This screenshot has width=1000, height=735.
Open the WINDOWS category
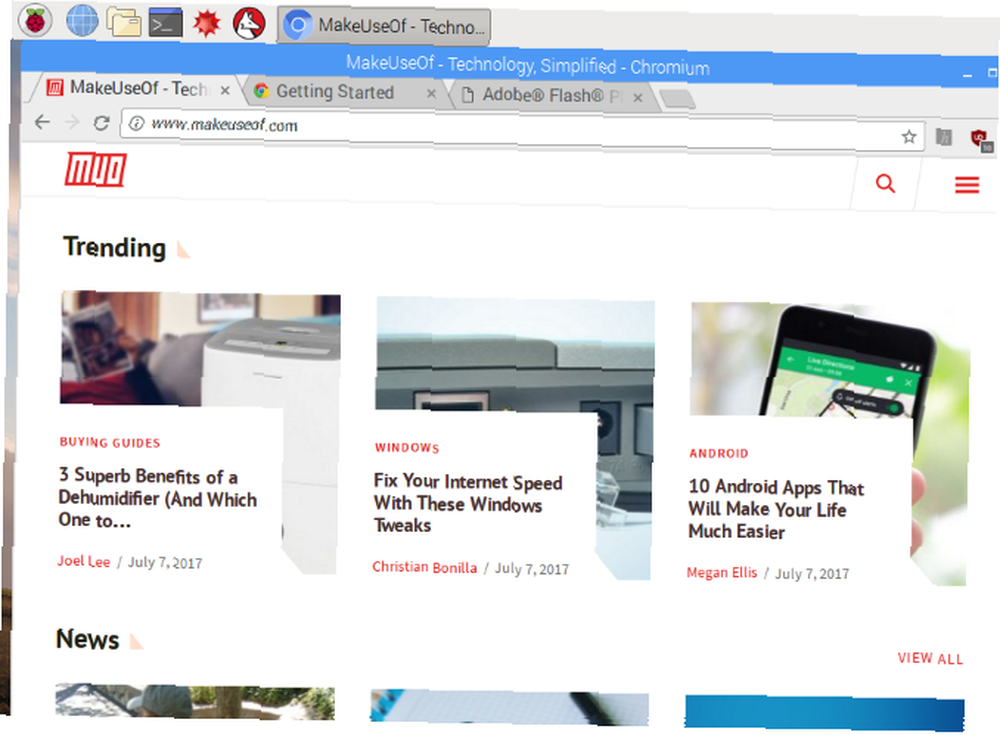407,448
